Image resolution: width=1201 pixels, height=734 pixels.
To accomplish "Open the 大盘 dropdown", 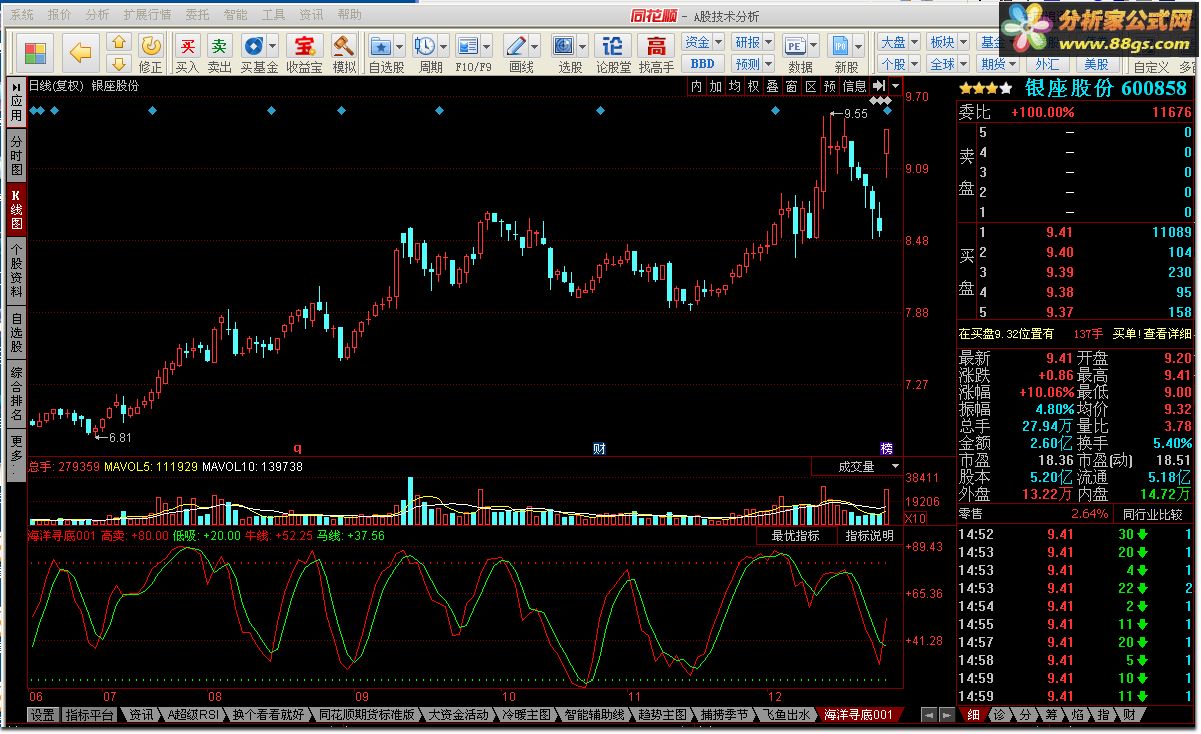I will click(x=899, y=42).
